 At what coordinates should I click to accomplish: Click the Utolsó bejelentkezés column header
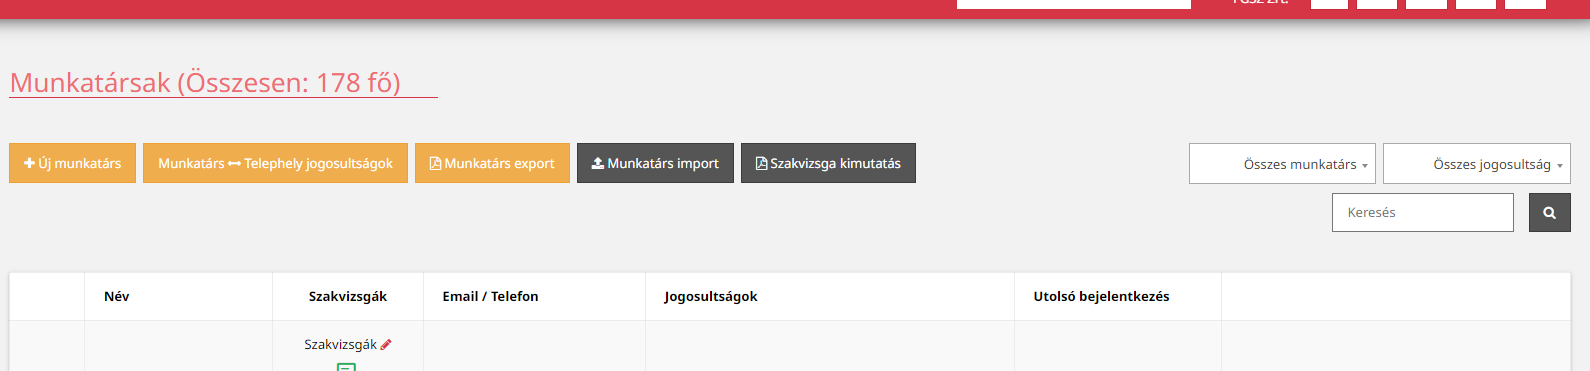[1101, 296]
